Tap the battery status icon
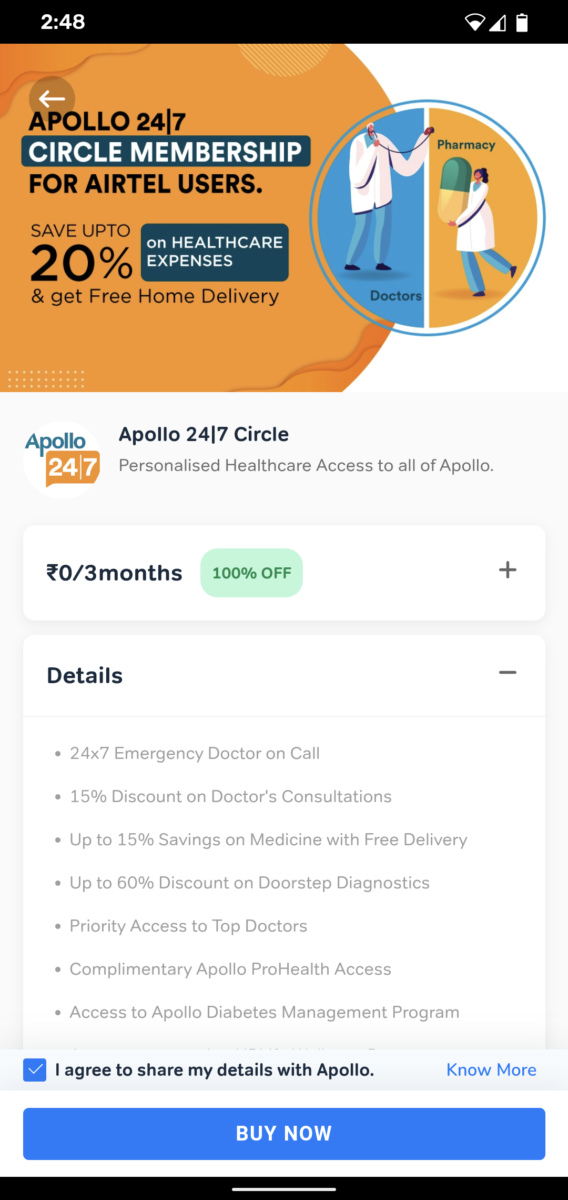 pos(522,22)
